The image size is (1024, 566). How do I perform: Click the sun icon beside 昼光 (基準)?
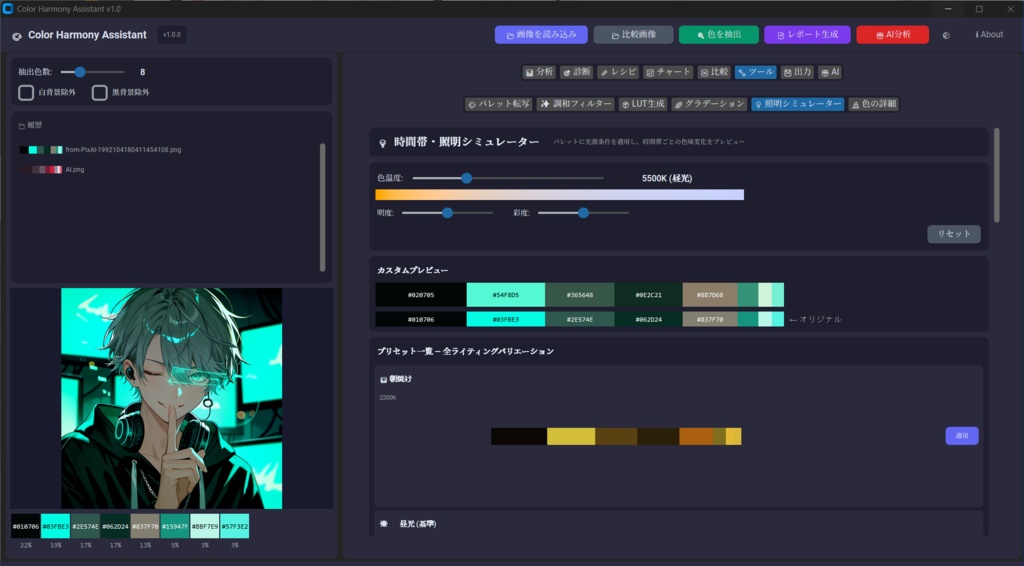coord(383,524)
